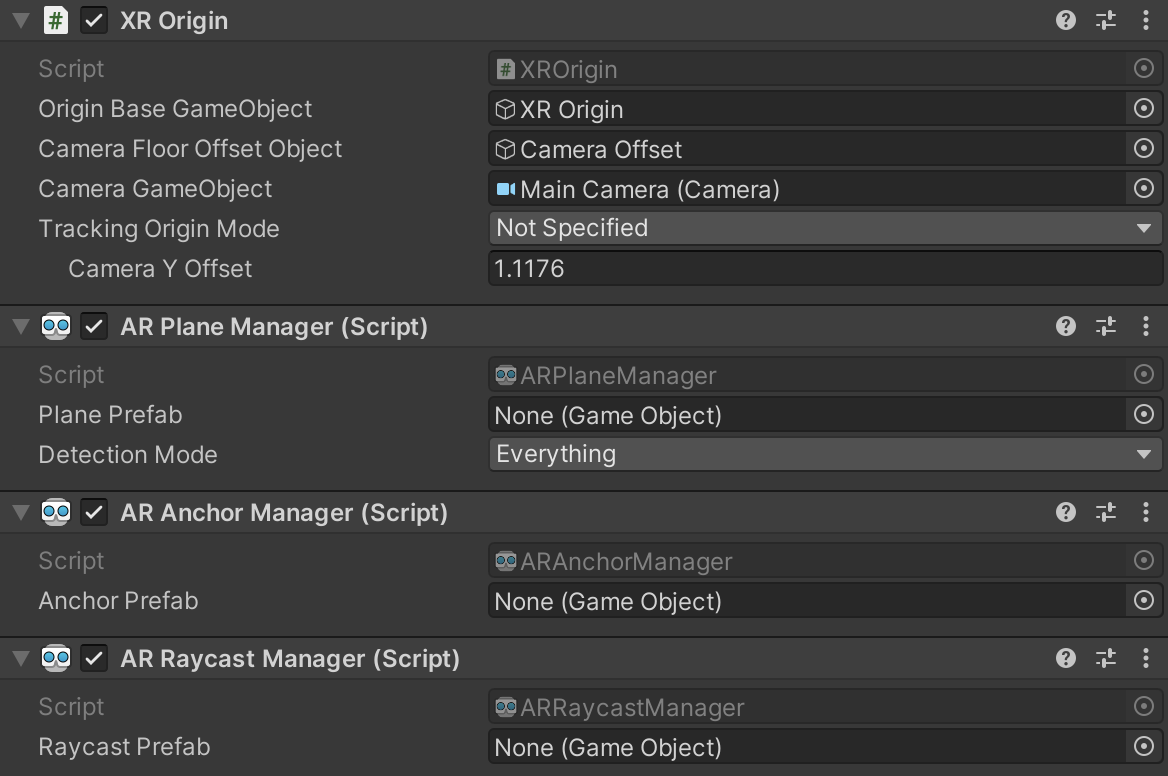This screenshot has width=1168, height=776.
Task: Open the XR Origin kebab menu
Action: 1146,20
